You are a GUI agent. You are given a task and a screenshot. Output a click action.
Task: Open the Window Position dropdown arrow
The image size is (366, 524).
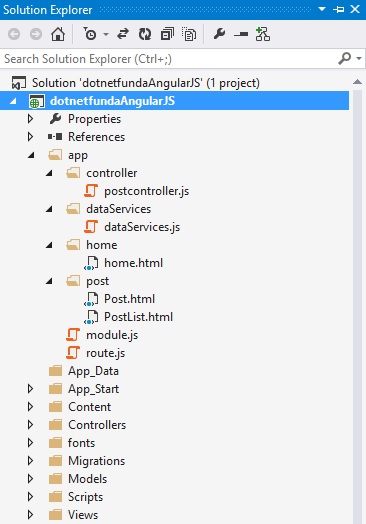[322, 9]
